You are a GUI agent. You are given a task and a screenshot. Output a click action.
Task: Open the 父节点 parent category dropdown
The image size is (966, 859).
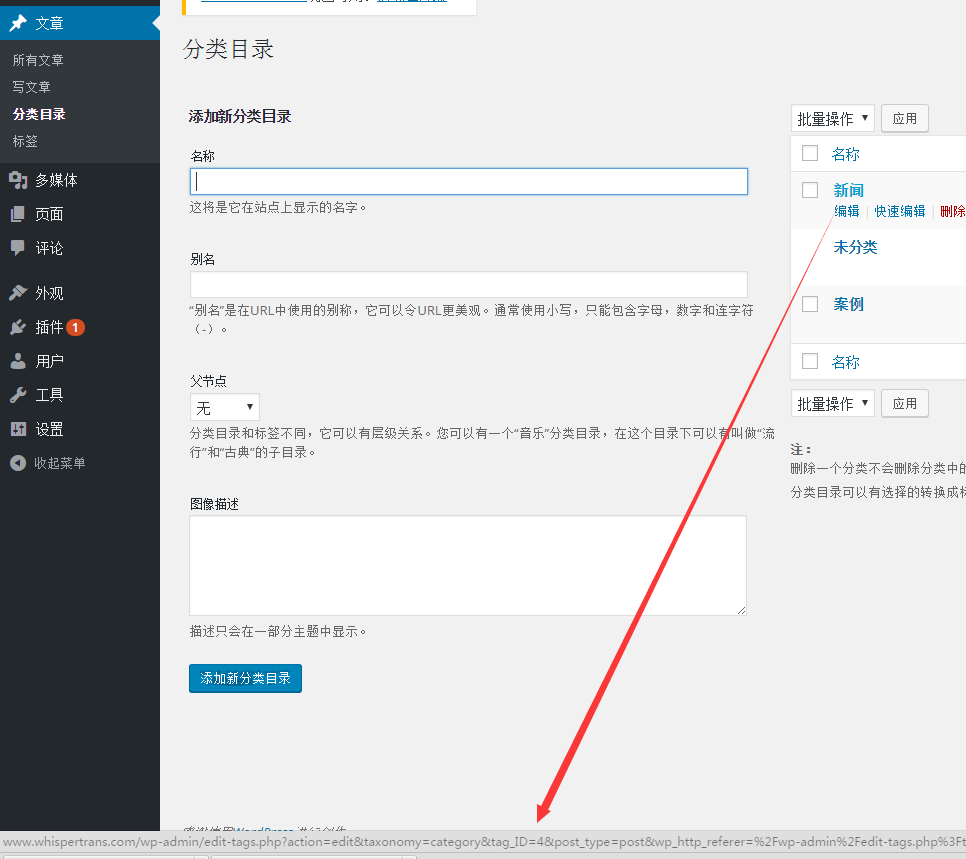click(224, 406)
